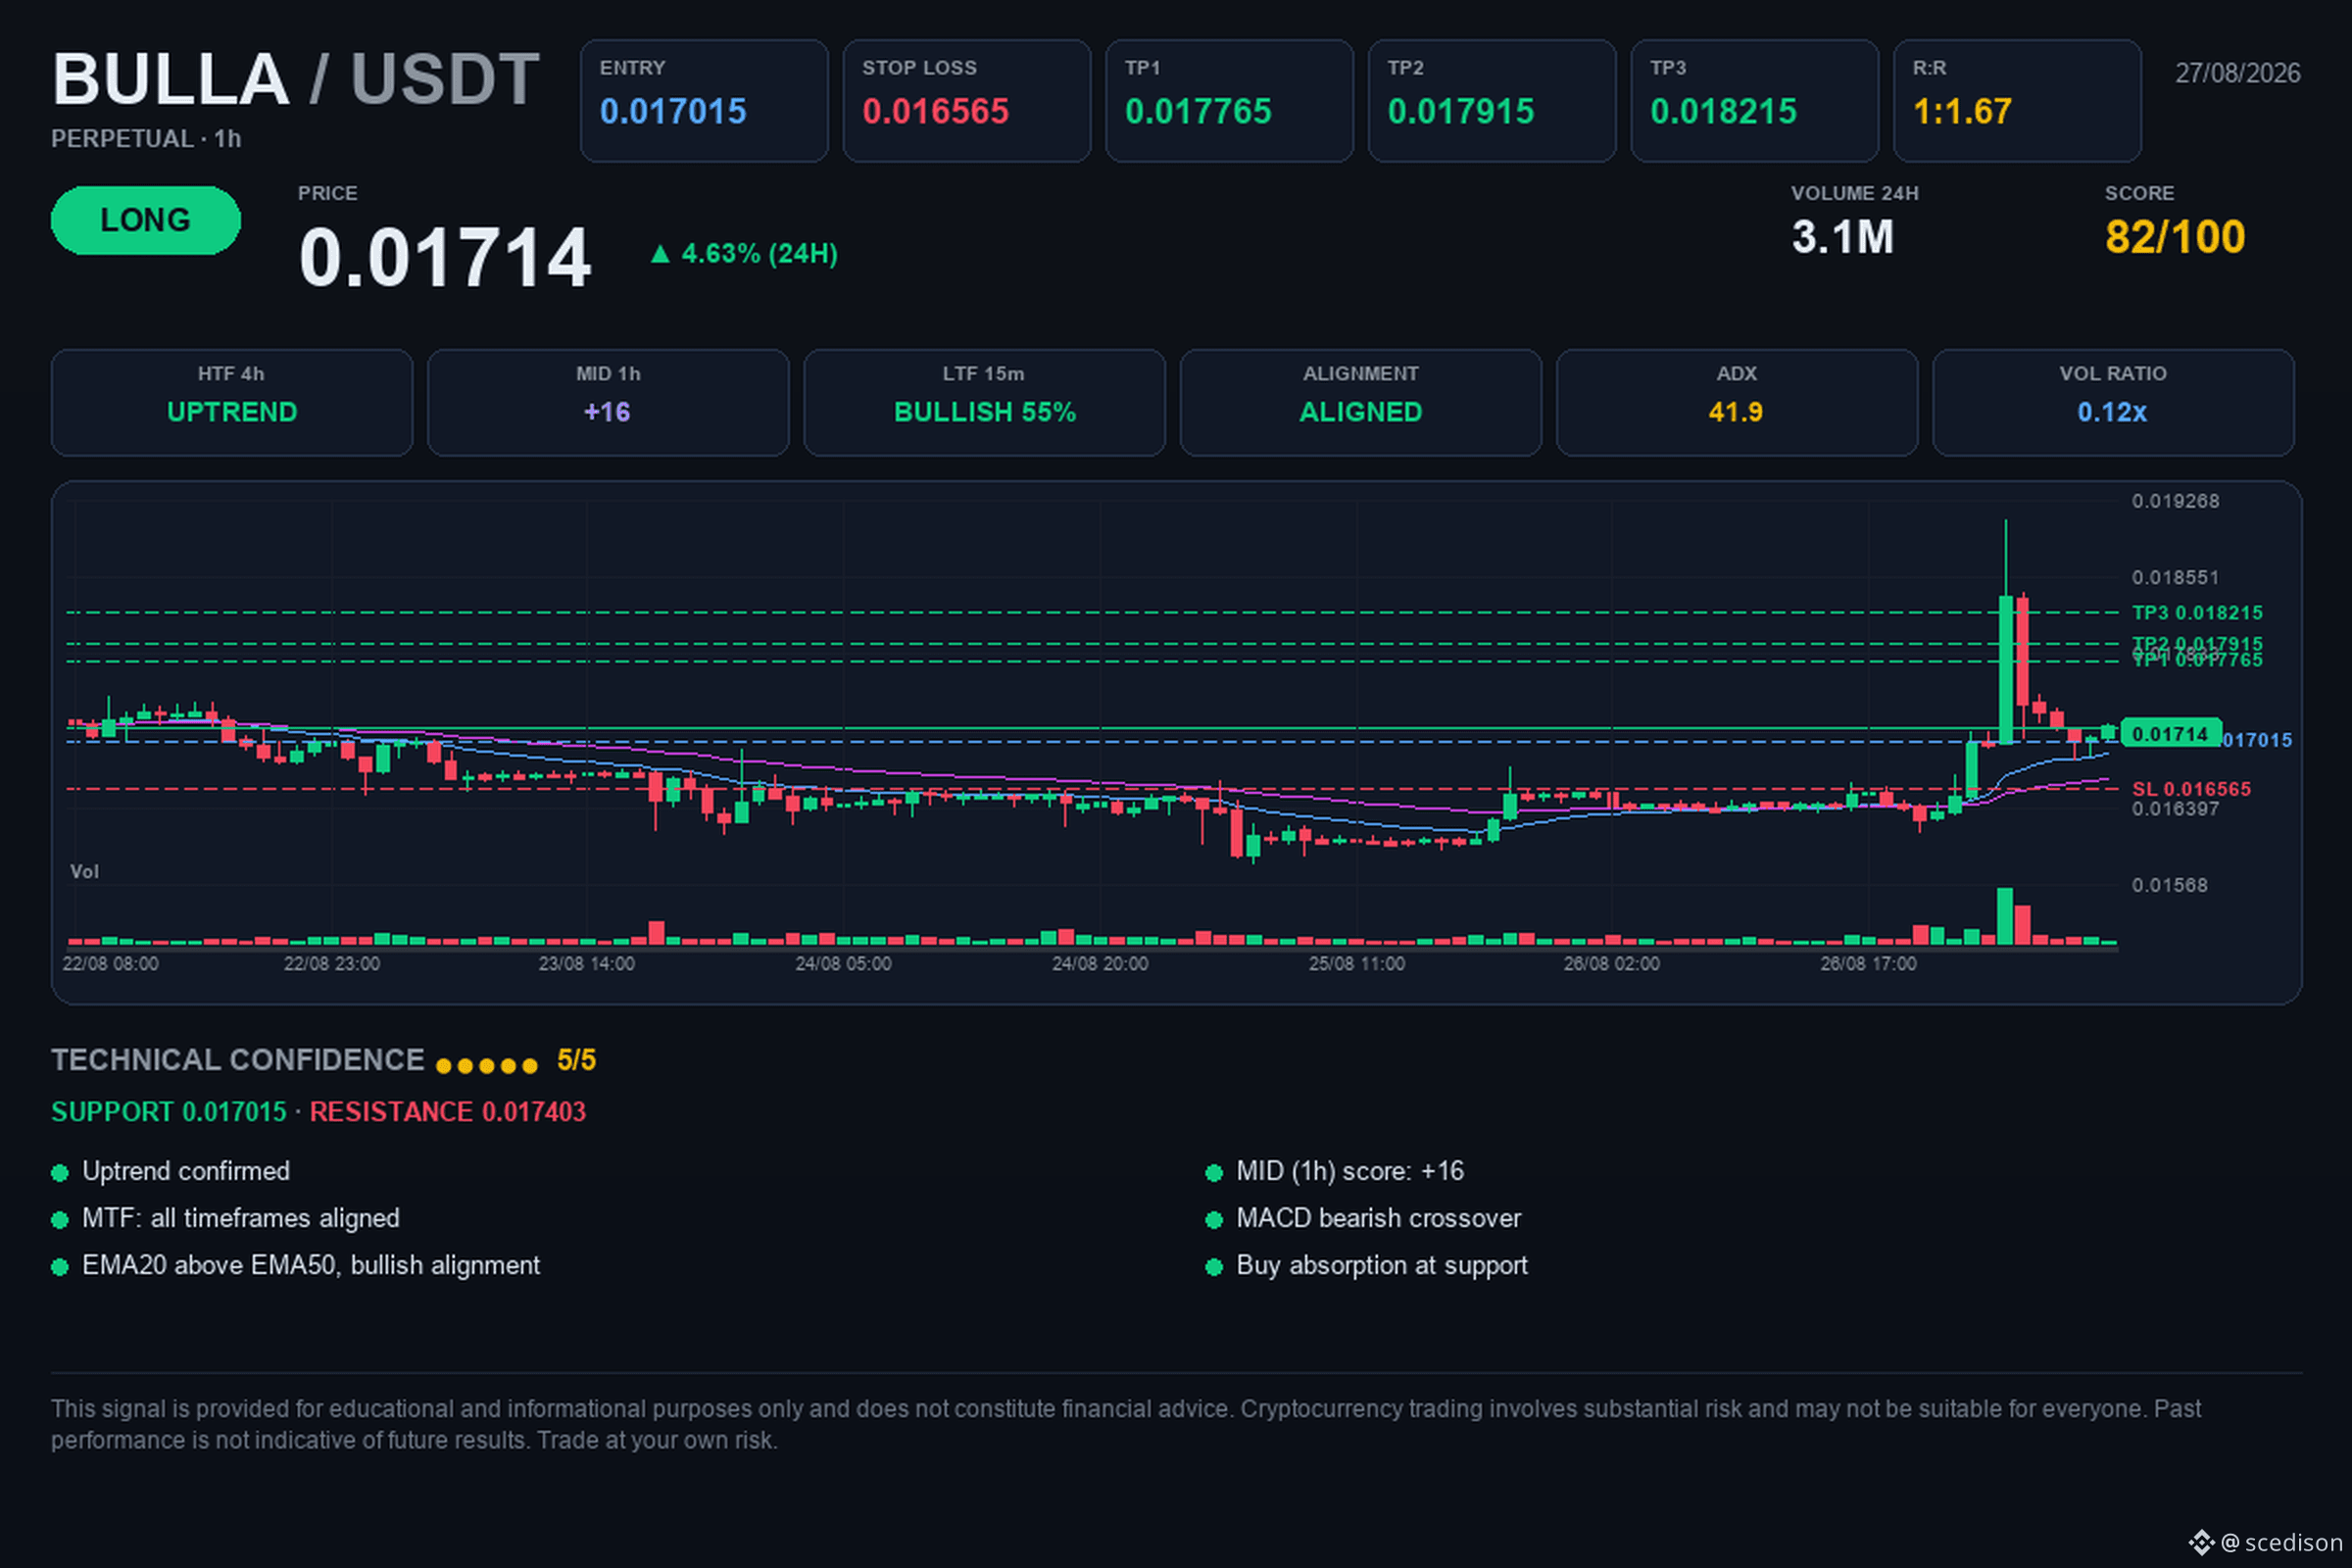Click the R:R 1:1.67 card
2352x1568 pixels.
click(x=2017, y=101)
